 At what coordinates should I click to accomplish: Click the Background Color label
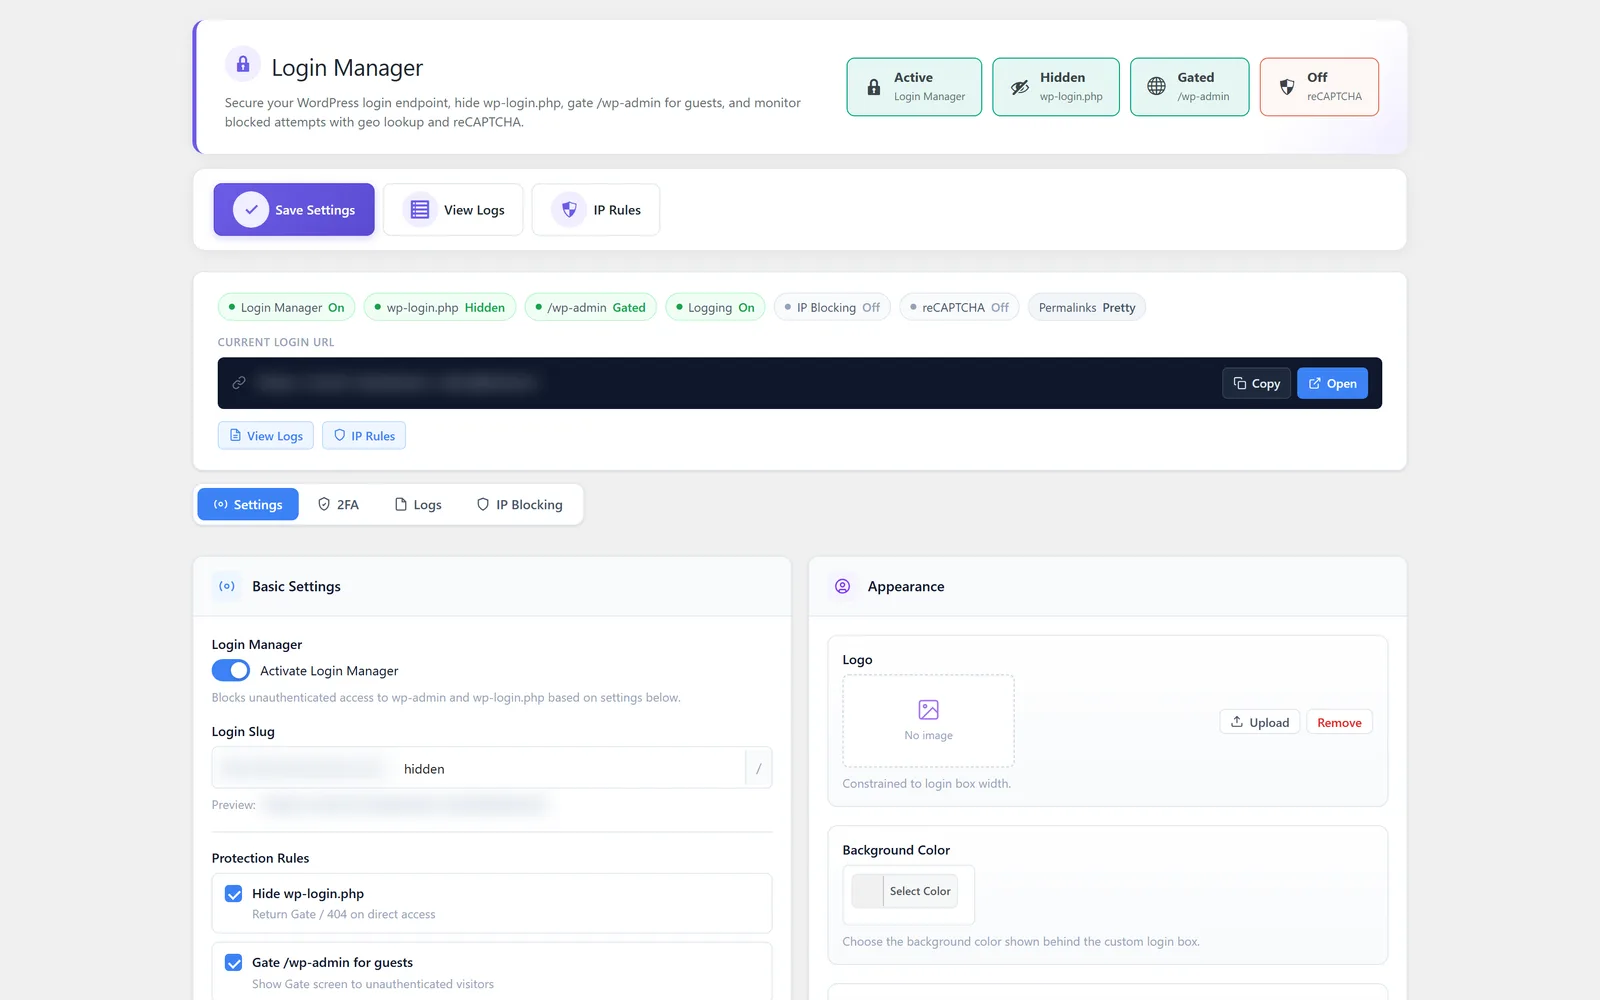(x=896, y=850)
